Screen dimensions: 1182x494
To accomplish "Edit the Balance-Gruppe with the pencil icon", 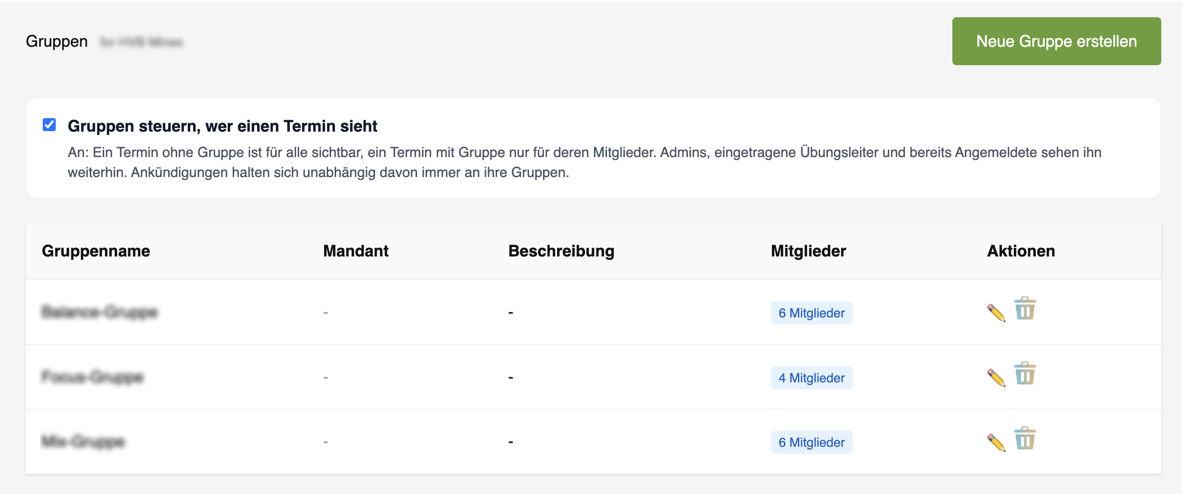I will [x=996, y=313].
